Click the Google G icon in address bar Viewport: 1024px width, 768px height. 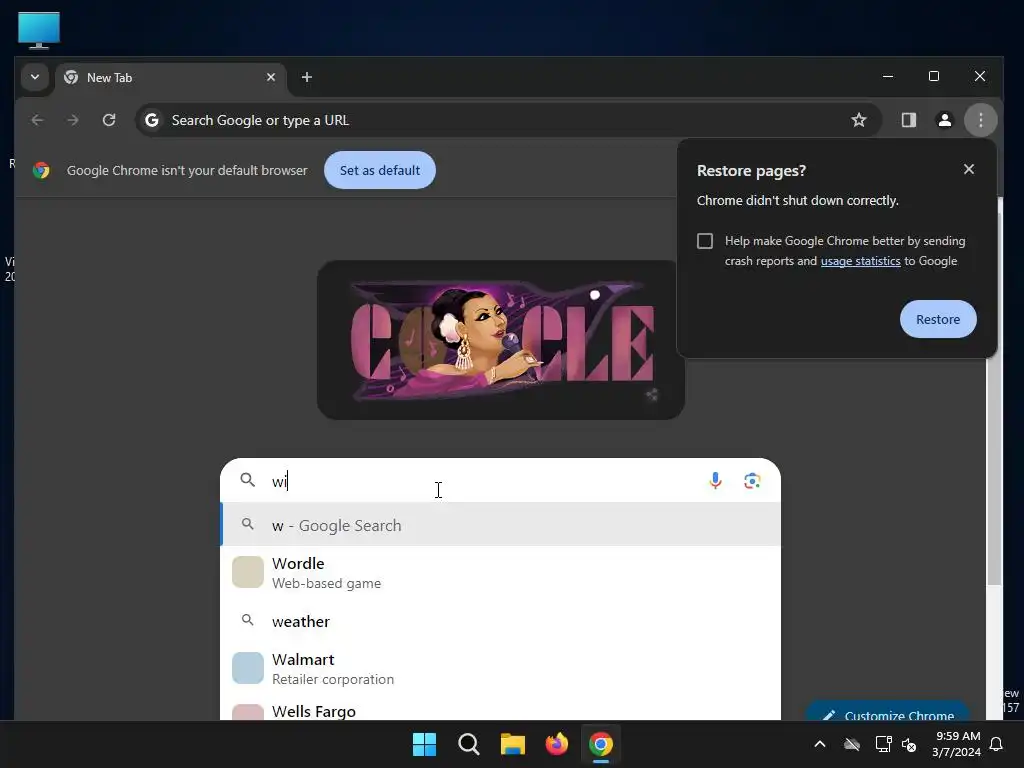pyautogui.click(x=152, y=120)
